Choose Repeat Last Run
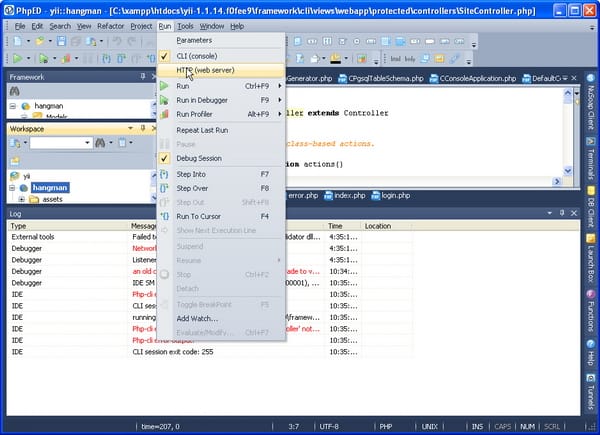Screen dimensions: 600x435 (221, 130)
